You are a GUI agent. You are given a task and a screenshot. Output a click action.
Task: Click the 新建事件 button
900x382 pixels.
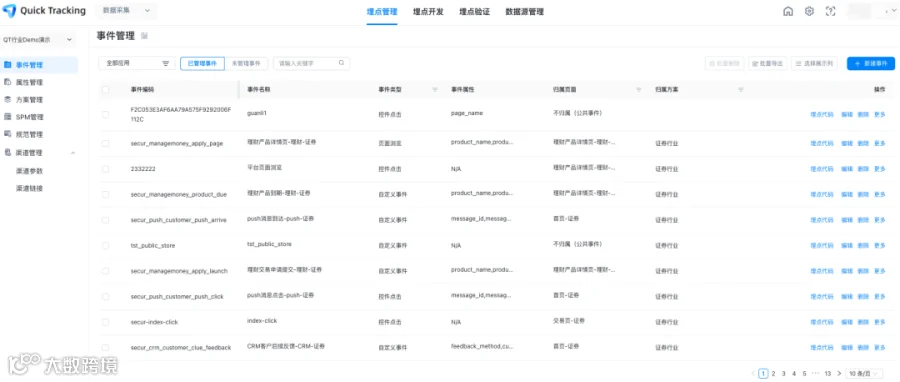pyautogui.click(x=871, y=64)
